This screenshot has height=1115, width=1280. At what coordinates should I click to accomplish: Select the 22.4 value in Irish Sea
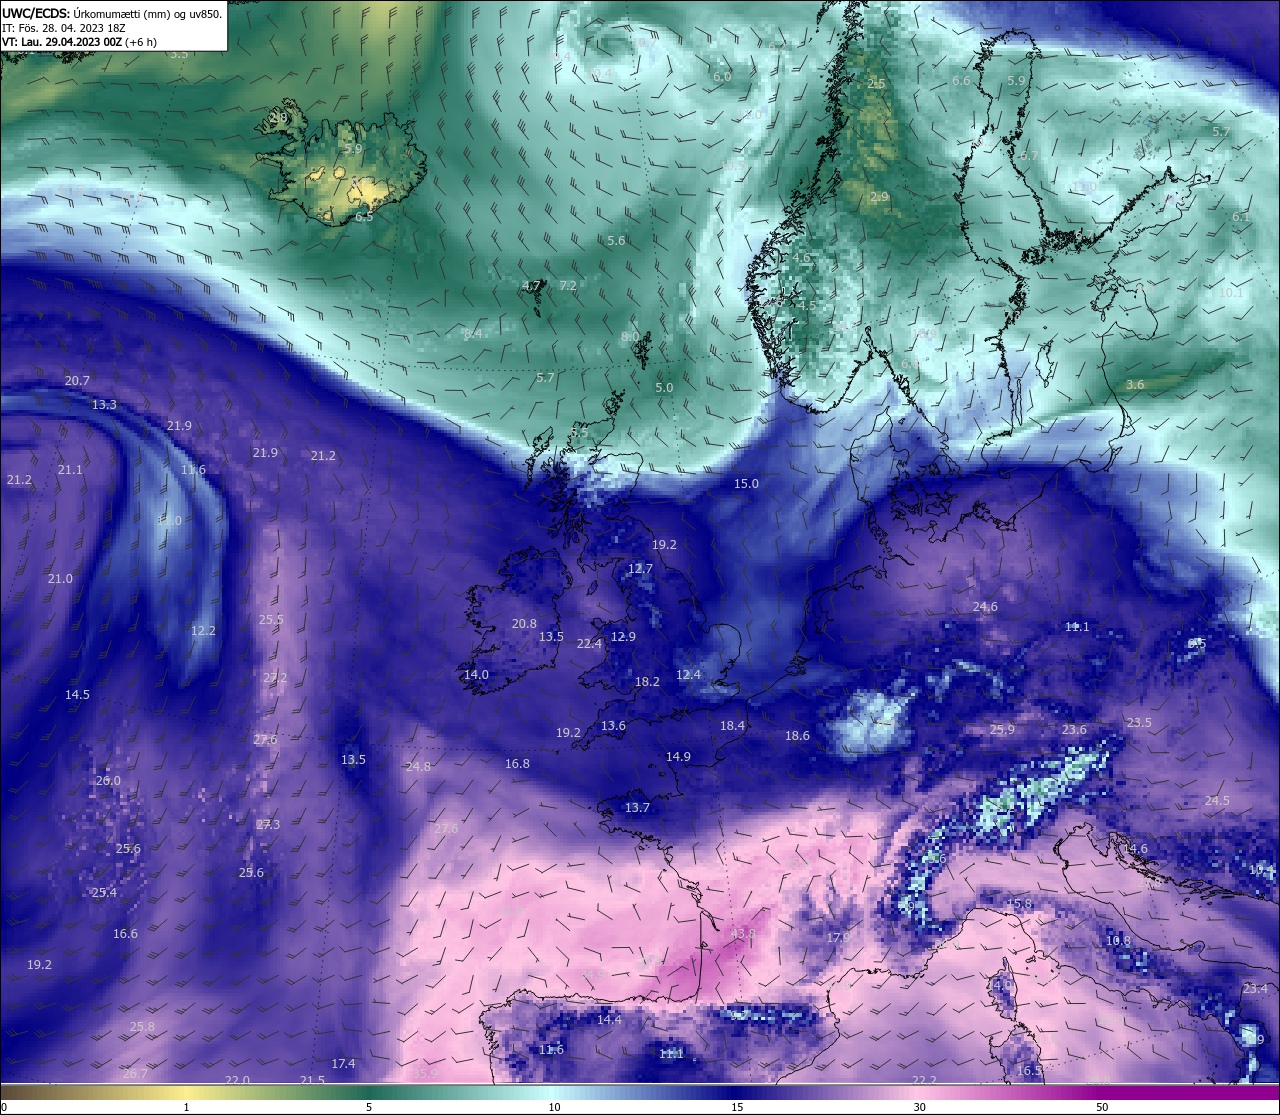(x=589, y=643)
